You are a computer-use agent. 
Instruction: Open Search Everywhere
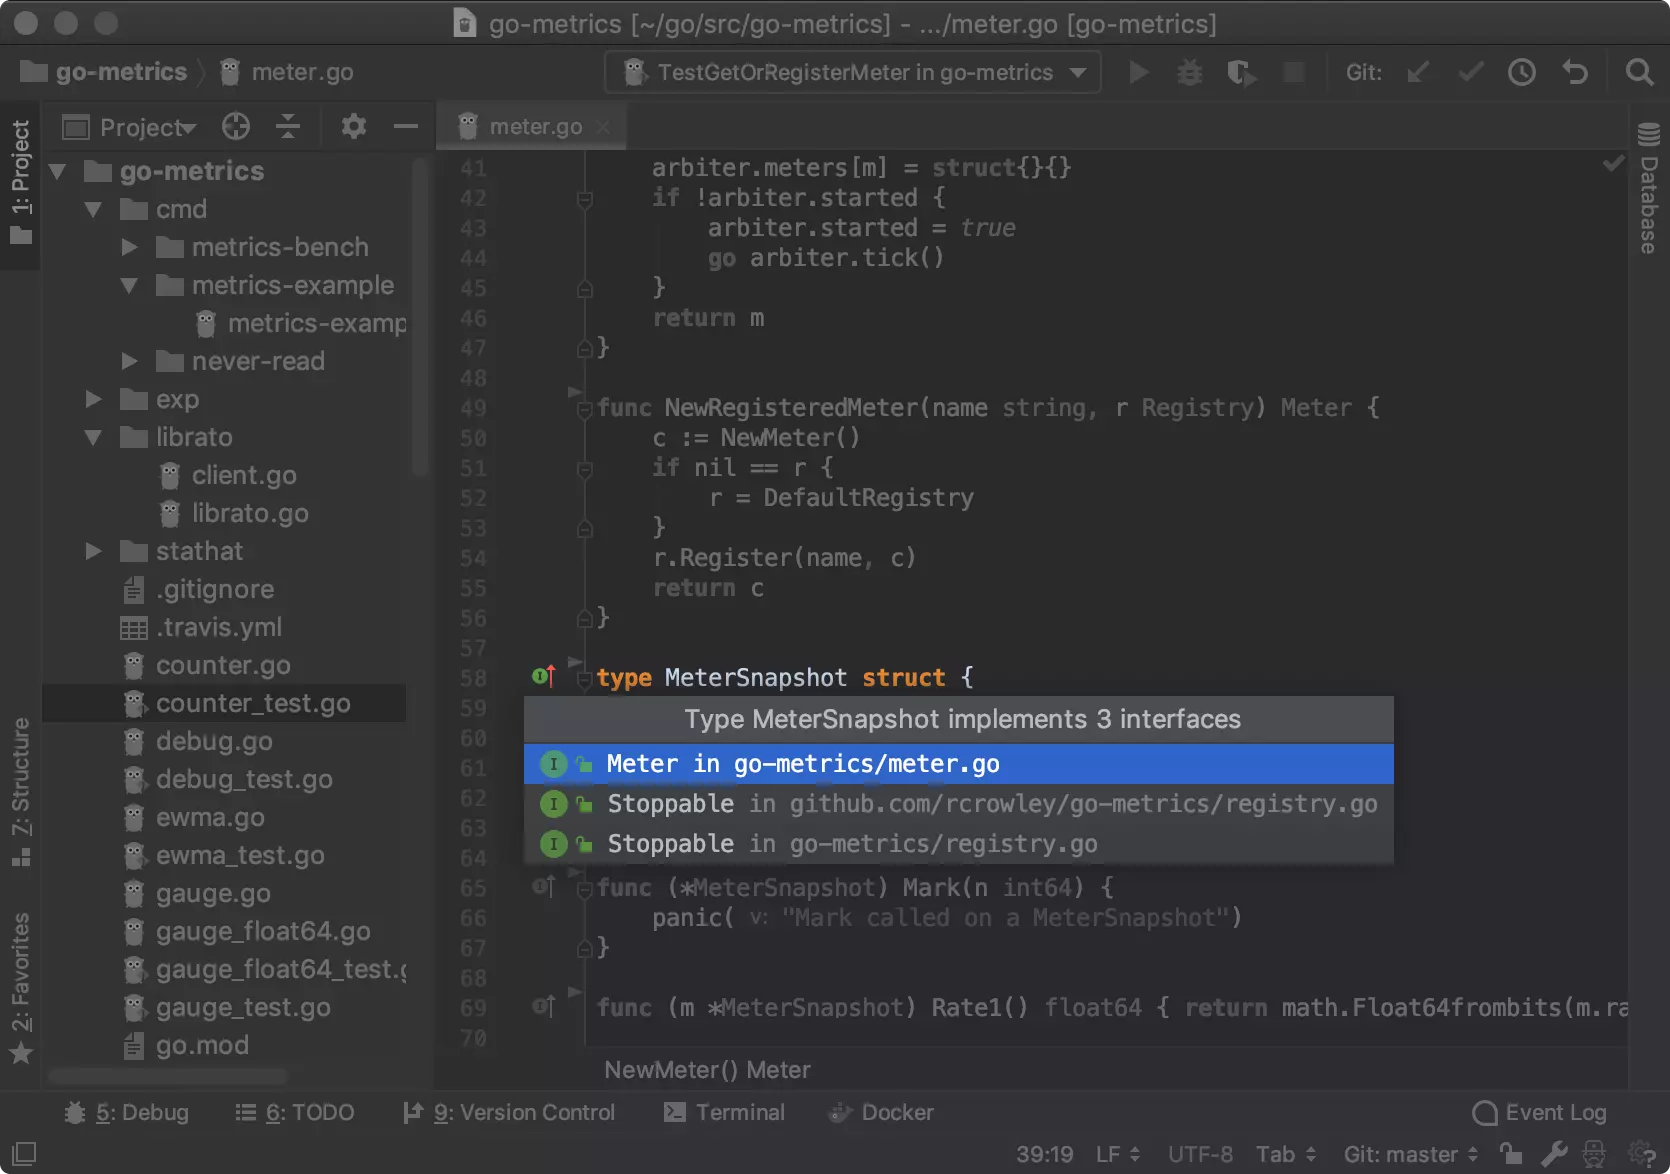point(1640,72)
